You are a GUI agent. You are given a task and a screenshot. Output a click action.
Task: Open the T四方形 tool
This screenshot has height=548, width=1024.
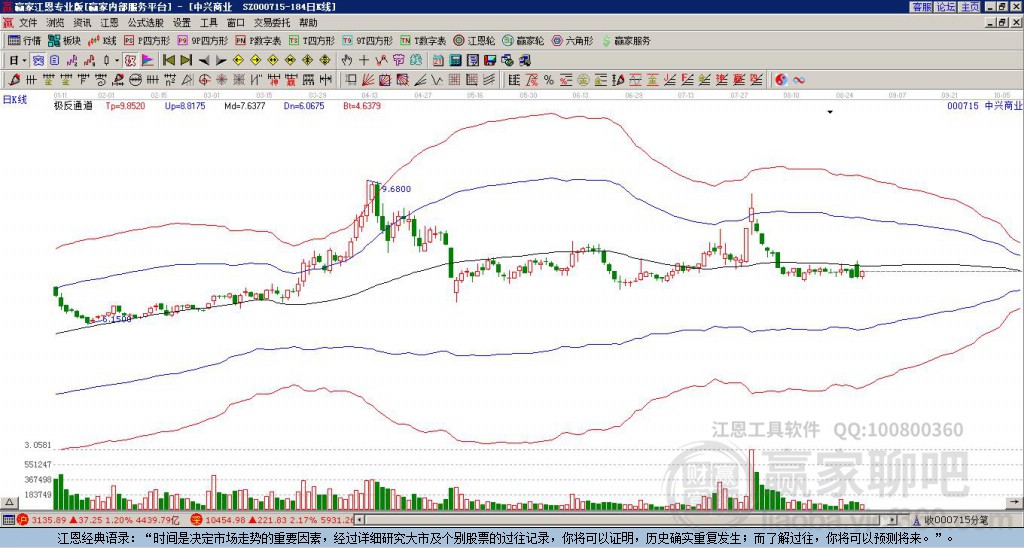(x=312, y=40)
